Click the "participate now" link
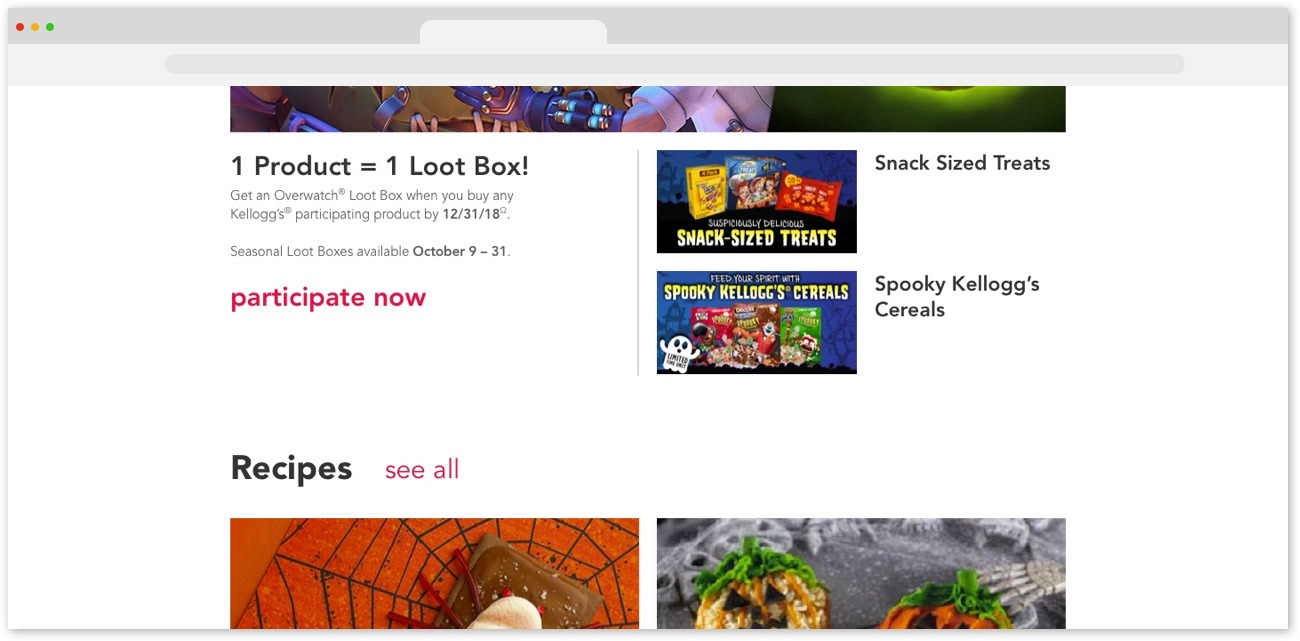Image resolution: width=1300 pixels, height=641 pixels. click(328, 297)
